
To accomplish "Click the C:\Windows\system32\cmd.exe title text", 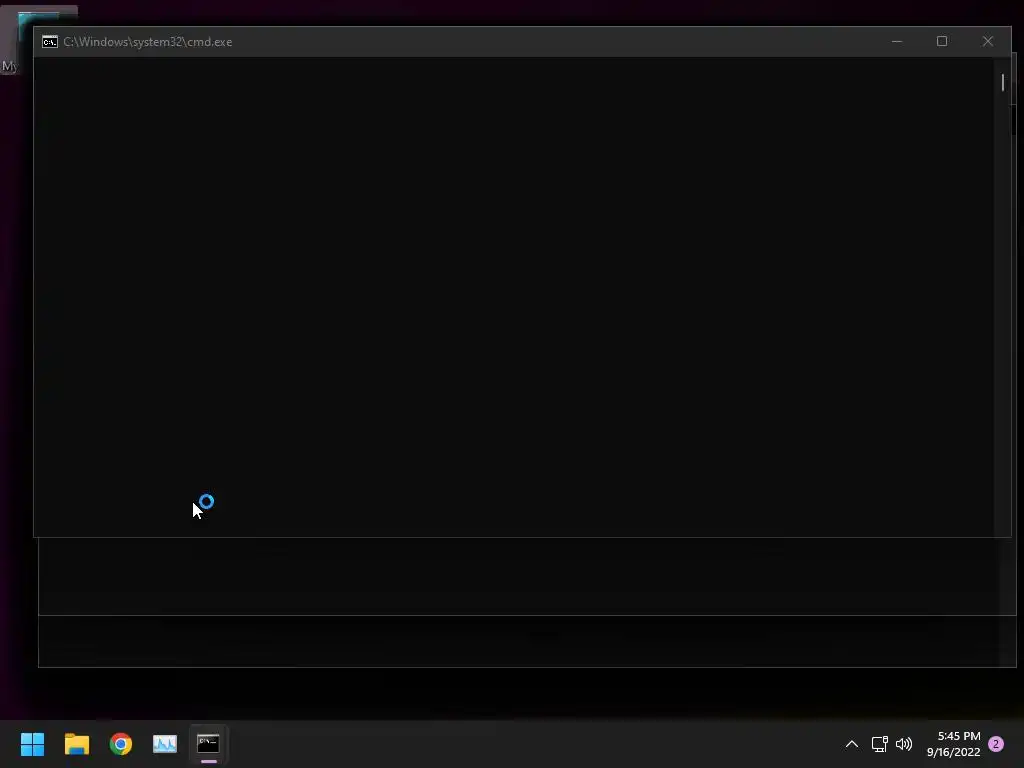I will pyautogui.click(x=148, y=42).
